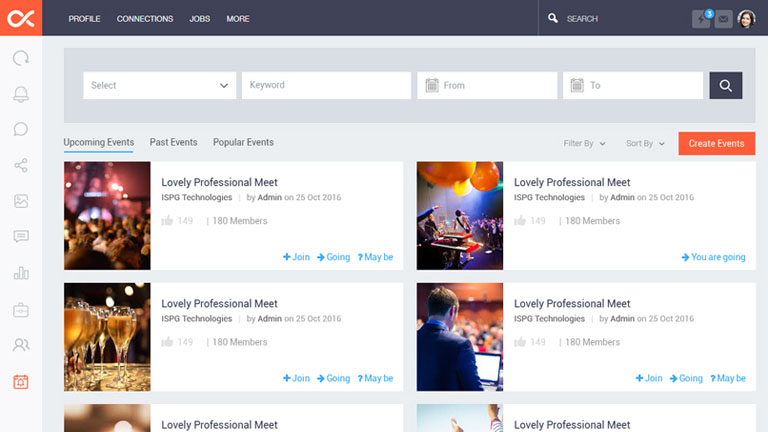Switch to Past Events tab
This screenshot has width=768, height=432.
click(x=173, y=142)
